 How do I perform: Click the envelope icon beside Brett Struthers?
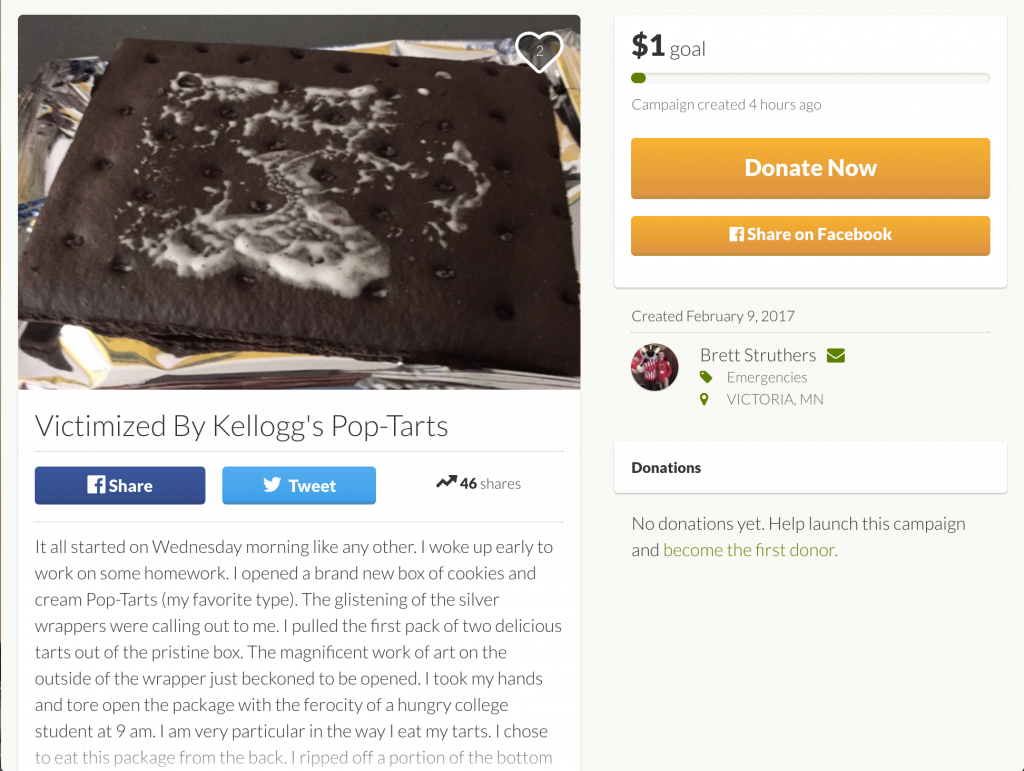836,355
